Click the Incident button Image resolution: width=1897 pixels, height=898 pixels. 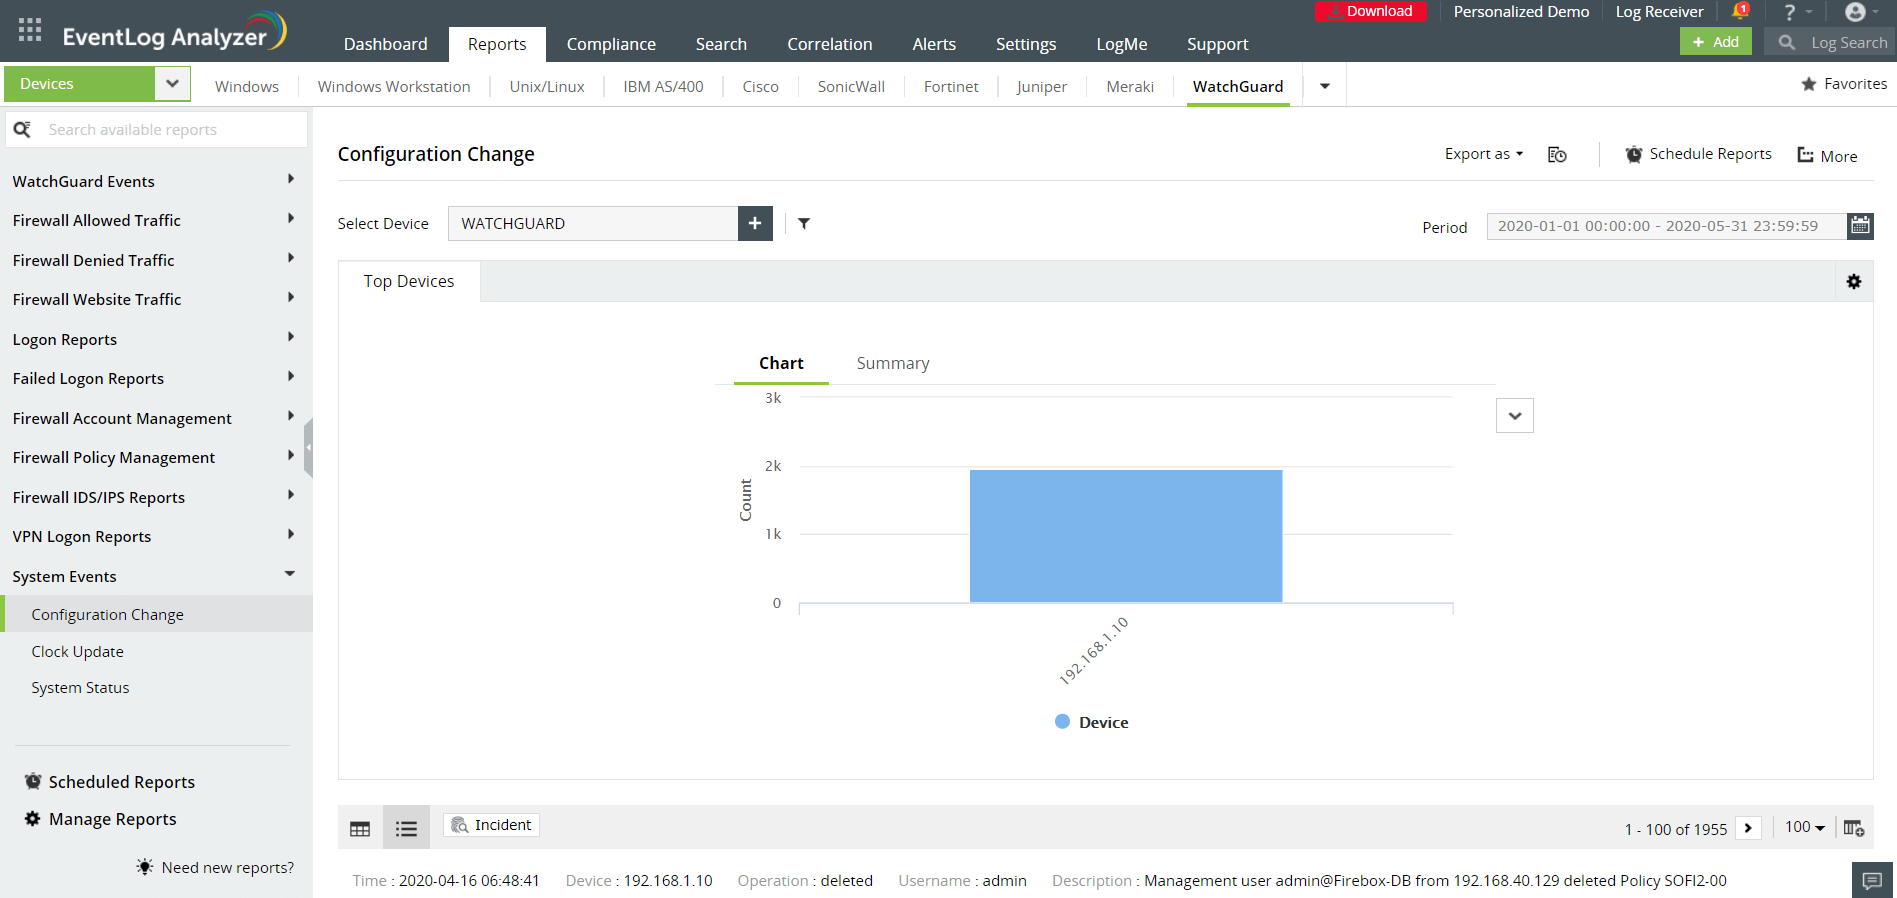pyautogui.click(x=491, y=825)
